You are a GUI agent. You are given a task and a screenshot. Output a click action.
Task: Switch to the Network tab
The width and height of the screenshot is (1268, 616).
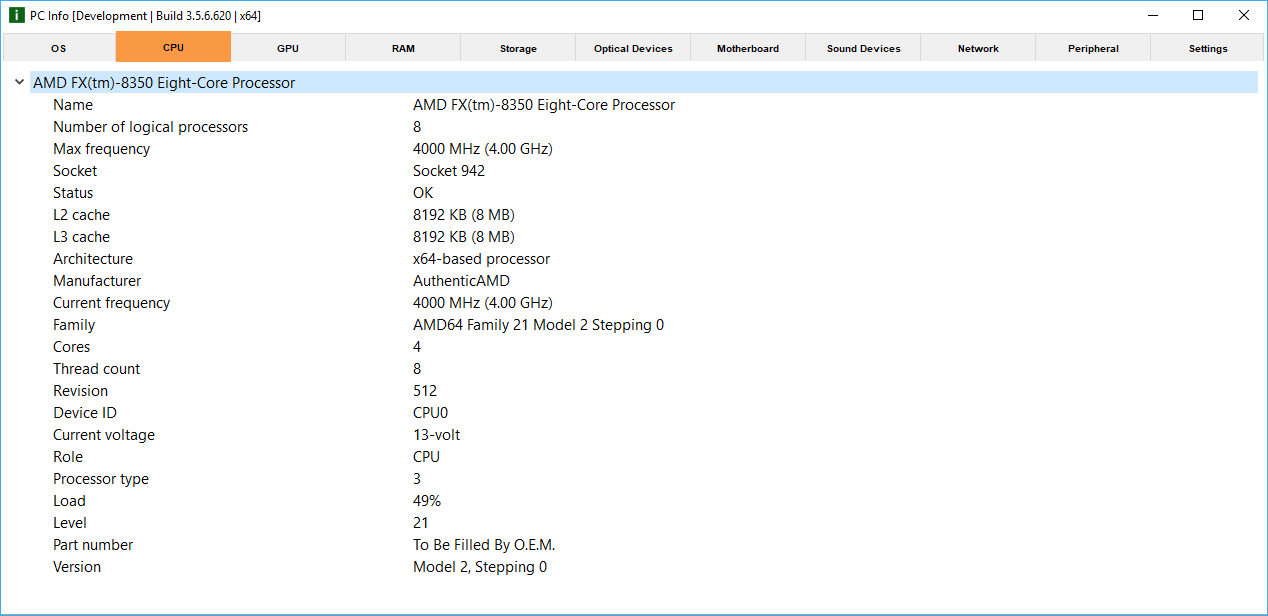[x=978, y=48]
